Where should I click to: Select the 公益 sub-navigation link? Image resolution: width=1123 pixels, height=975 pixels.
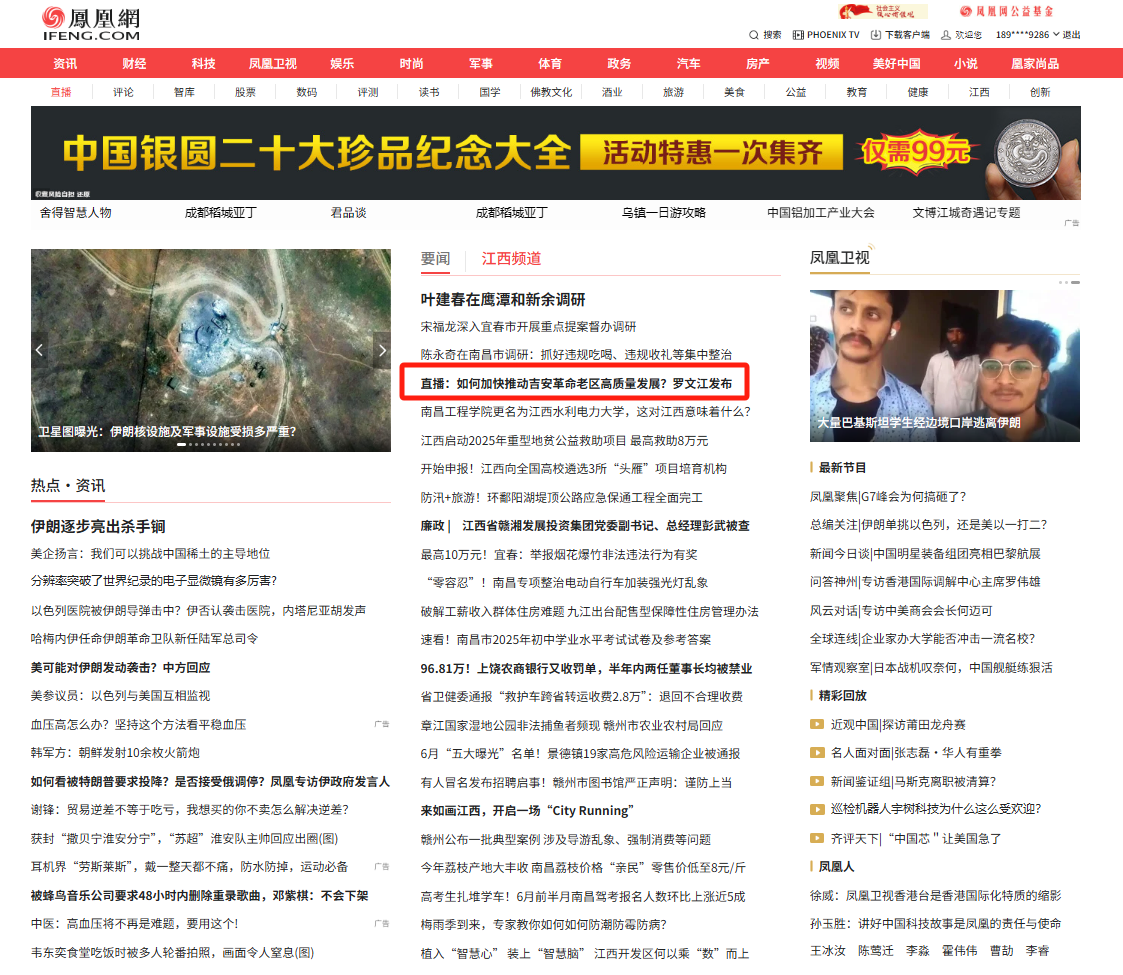coord(796,92)
